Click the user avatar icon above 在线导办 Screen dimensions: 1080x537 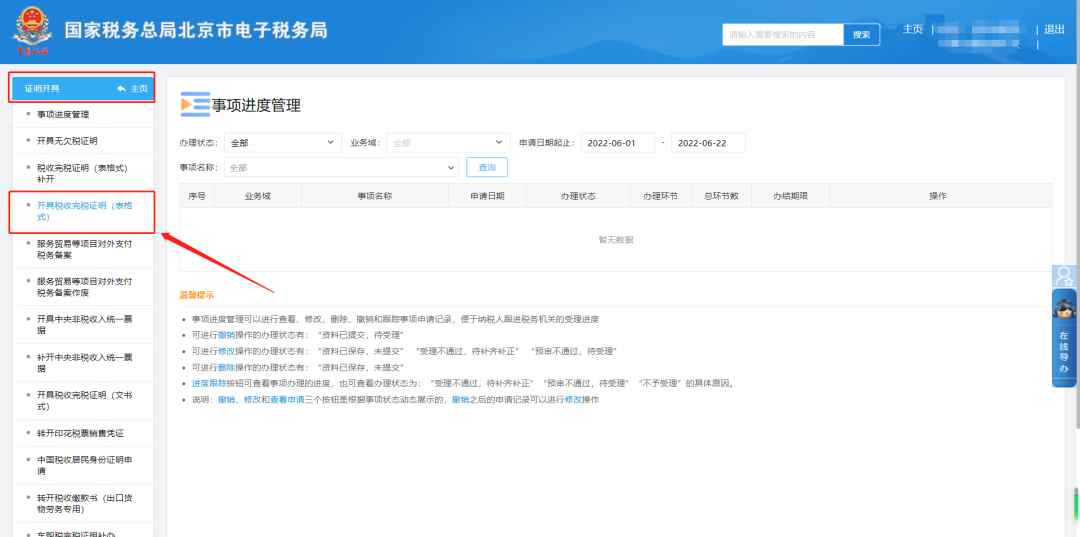tap(1064, 276)
